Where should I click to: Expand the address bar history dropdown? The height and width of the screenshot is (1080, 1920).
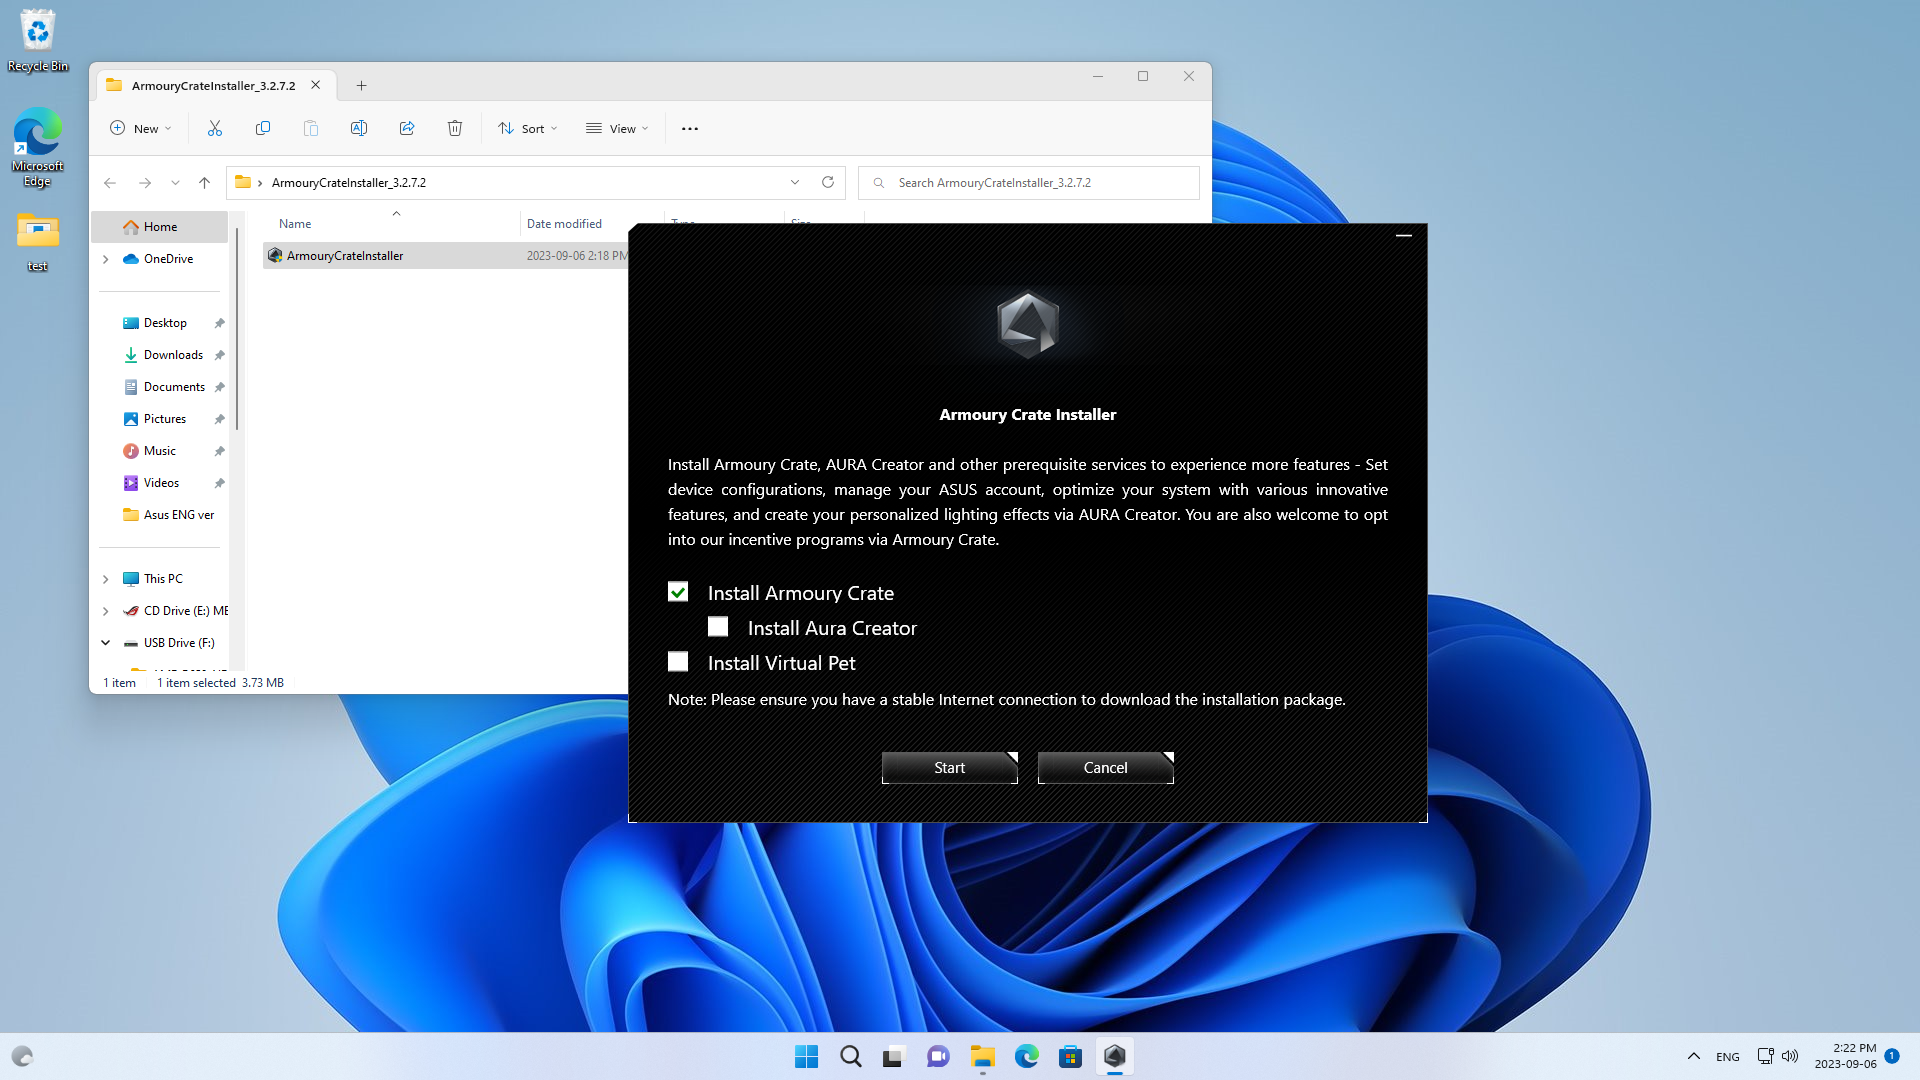point(795,182)
